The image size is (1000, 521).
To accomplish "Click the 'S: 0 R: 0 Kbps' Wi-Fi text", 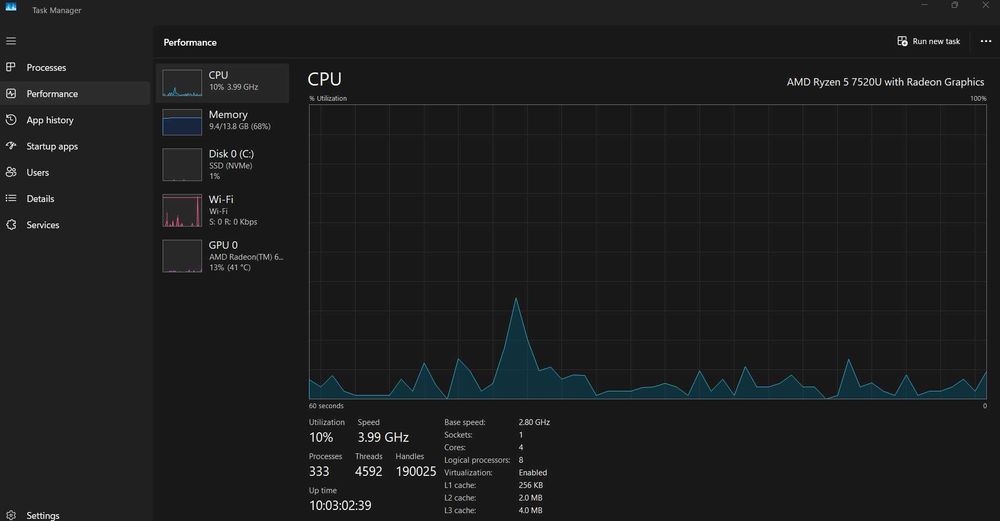I will click(233, 222).
